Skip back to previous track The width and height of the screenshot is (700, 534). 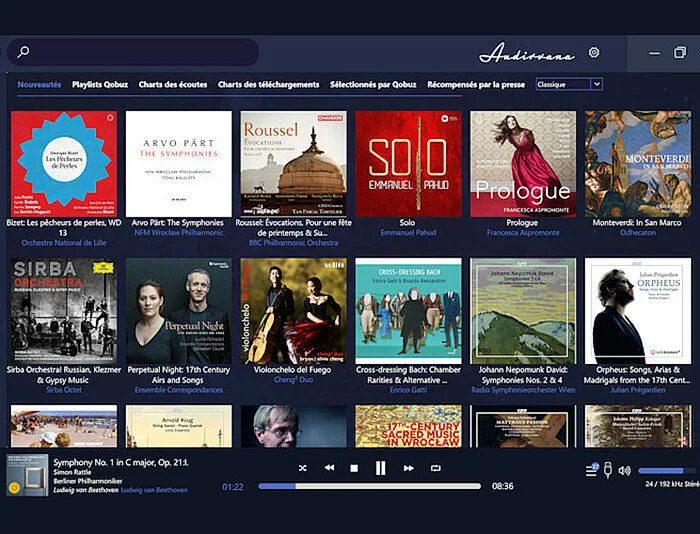[329, 468]
